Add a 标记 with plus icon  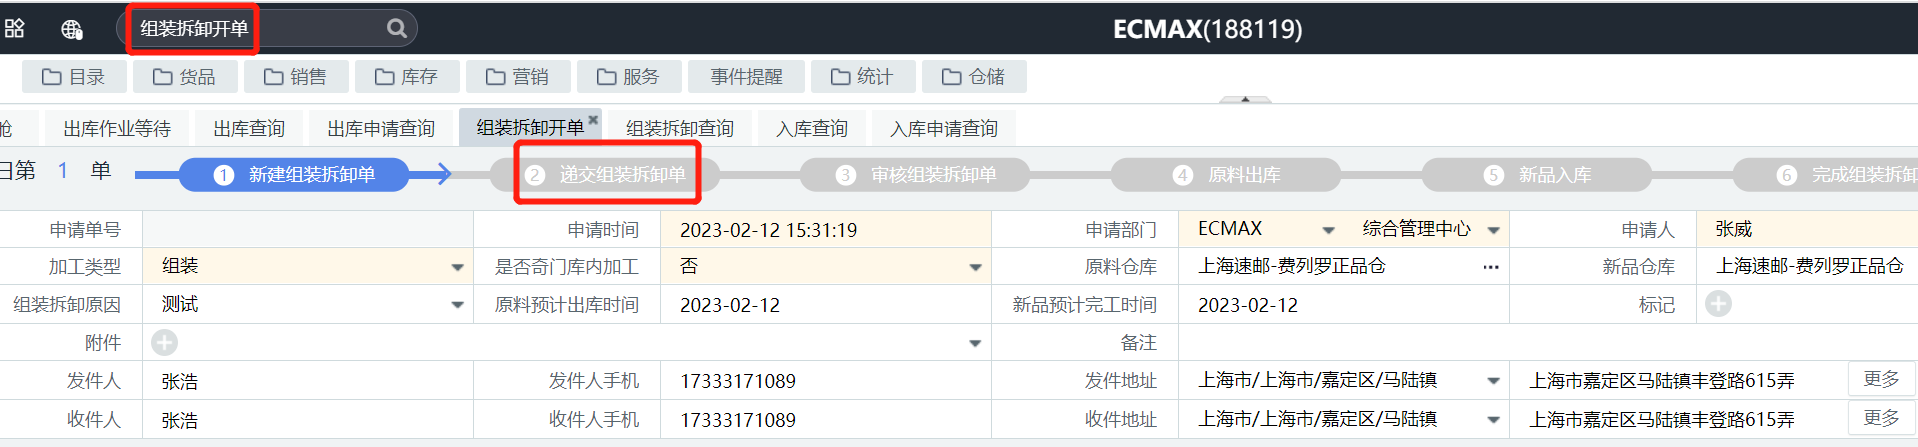1718,304
